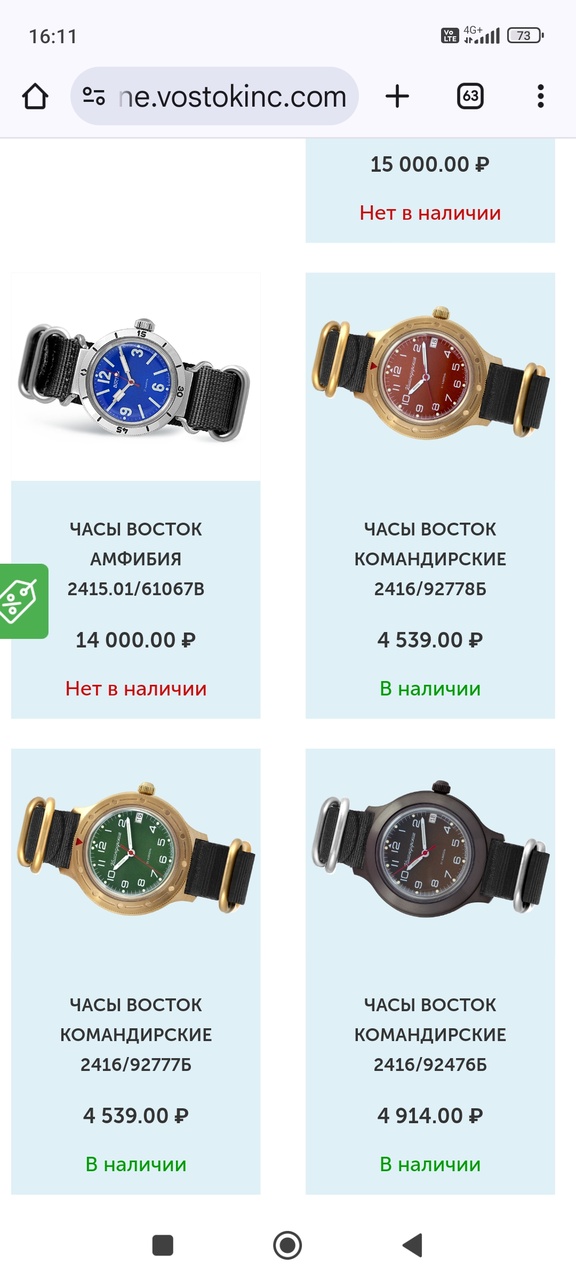This screenshot has width=576, height=1280.
Task: Tap Android home circle button
Action: 288,1244
